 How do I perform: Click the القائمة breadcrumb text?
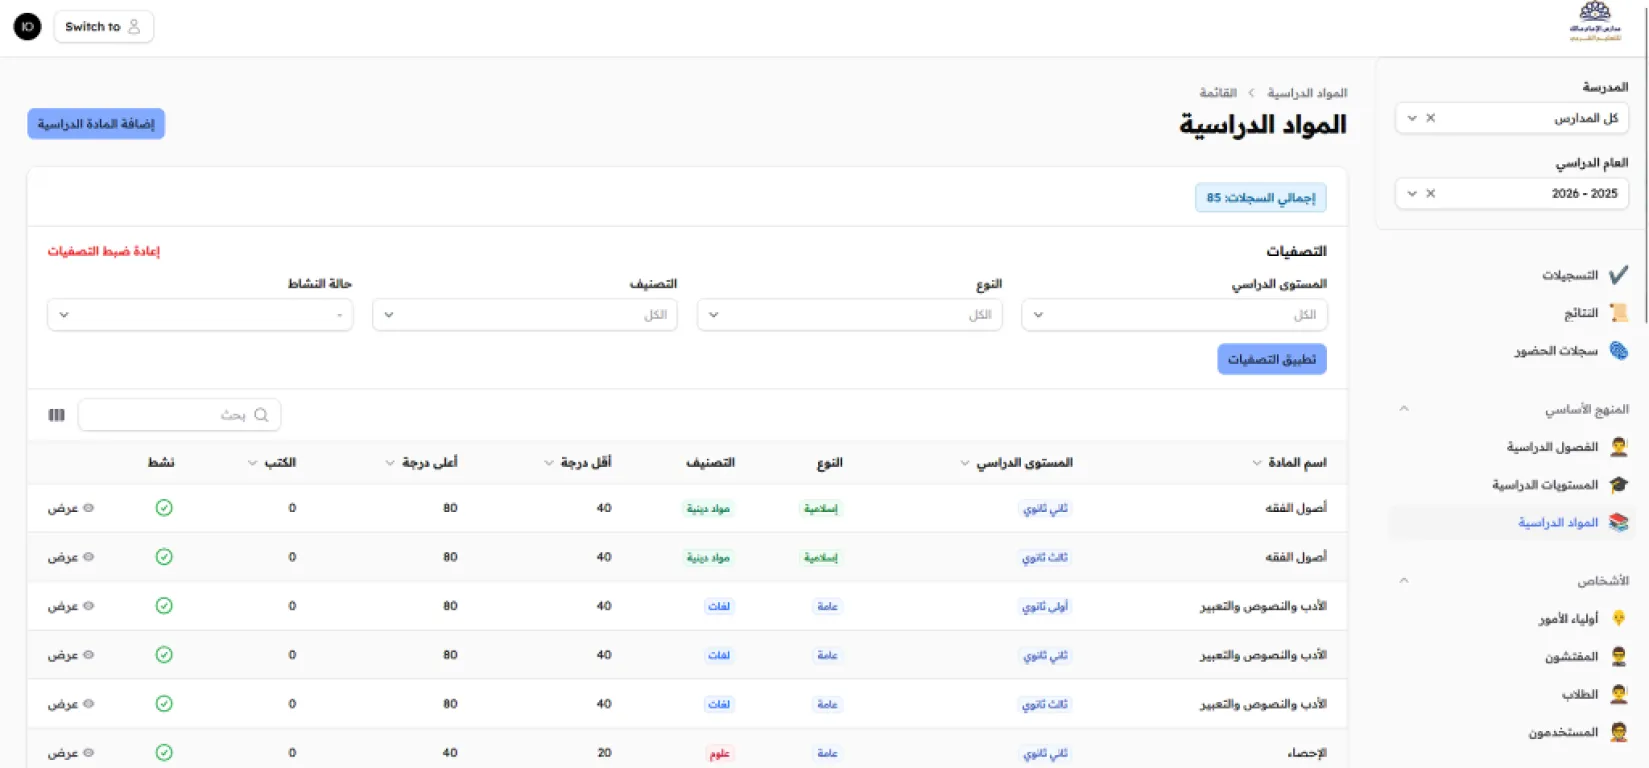pos(1218,93)
